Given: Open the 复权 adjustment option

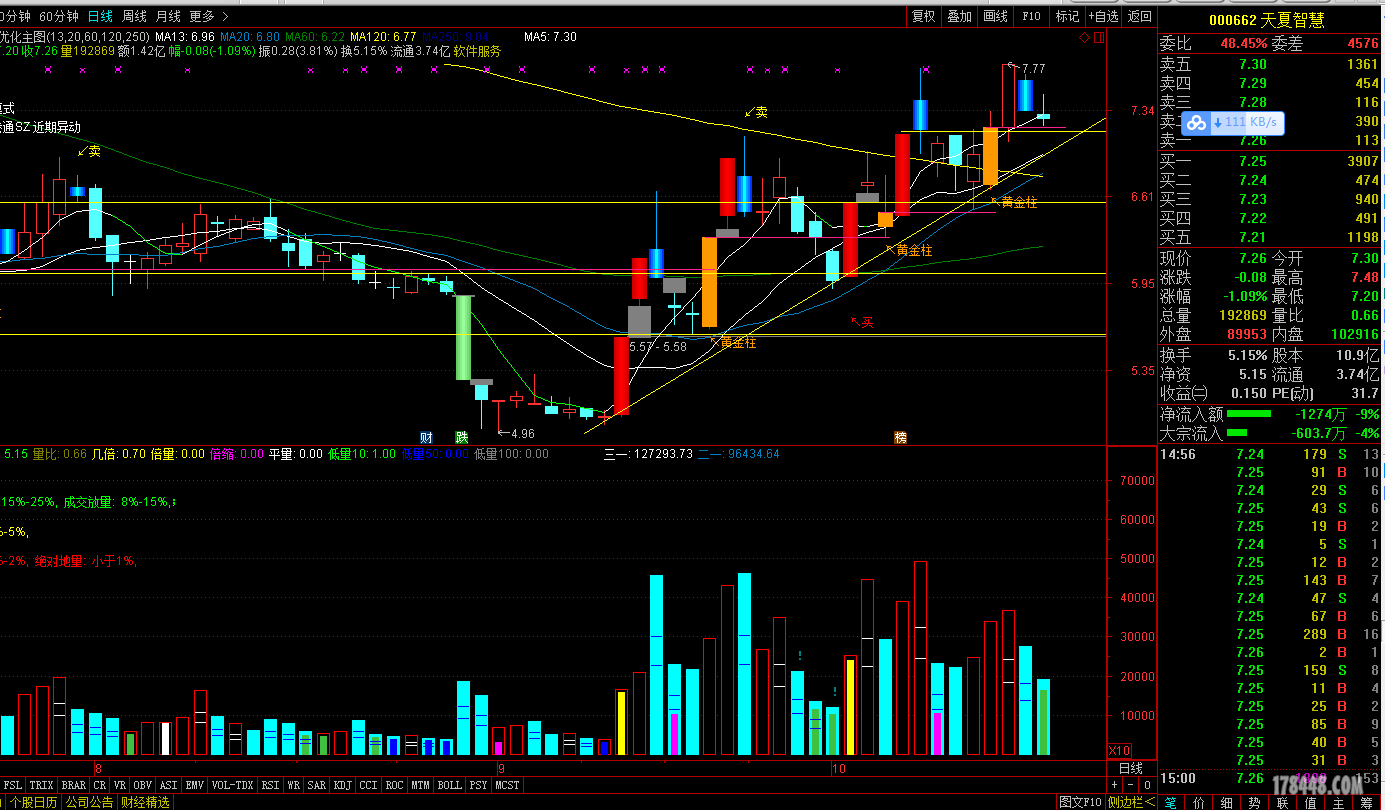Looking at the screenshot, I should [923, 16].
